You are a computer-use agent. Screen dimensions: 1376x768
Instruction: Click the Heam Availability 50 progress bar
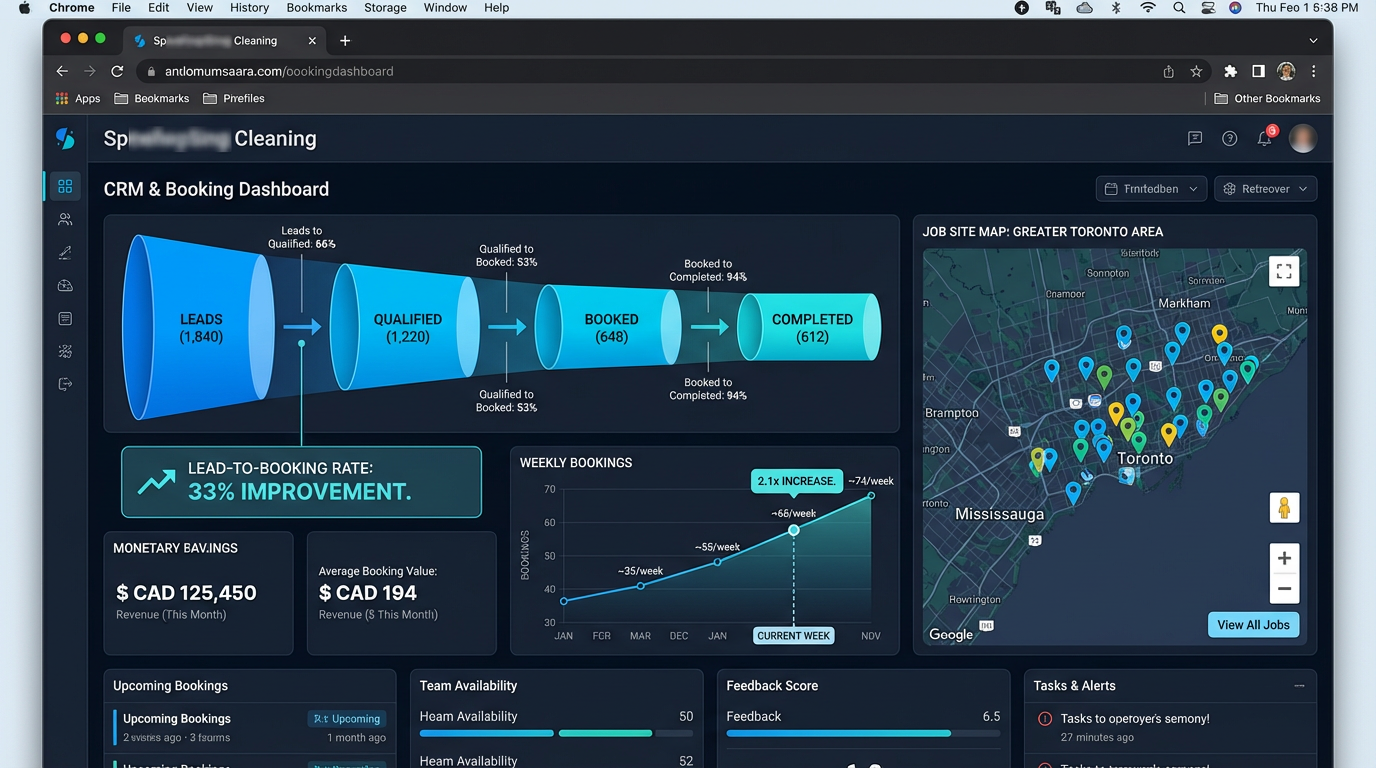coord(556,733)
